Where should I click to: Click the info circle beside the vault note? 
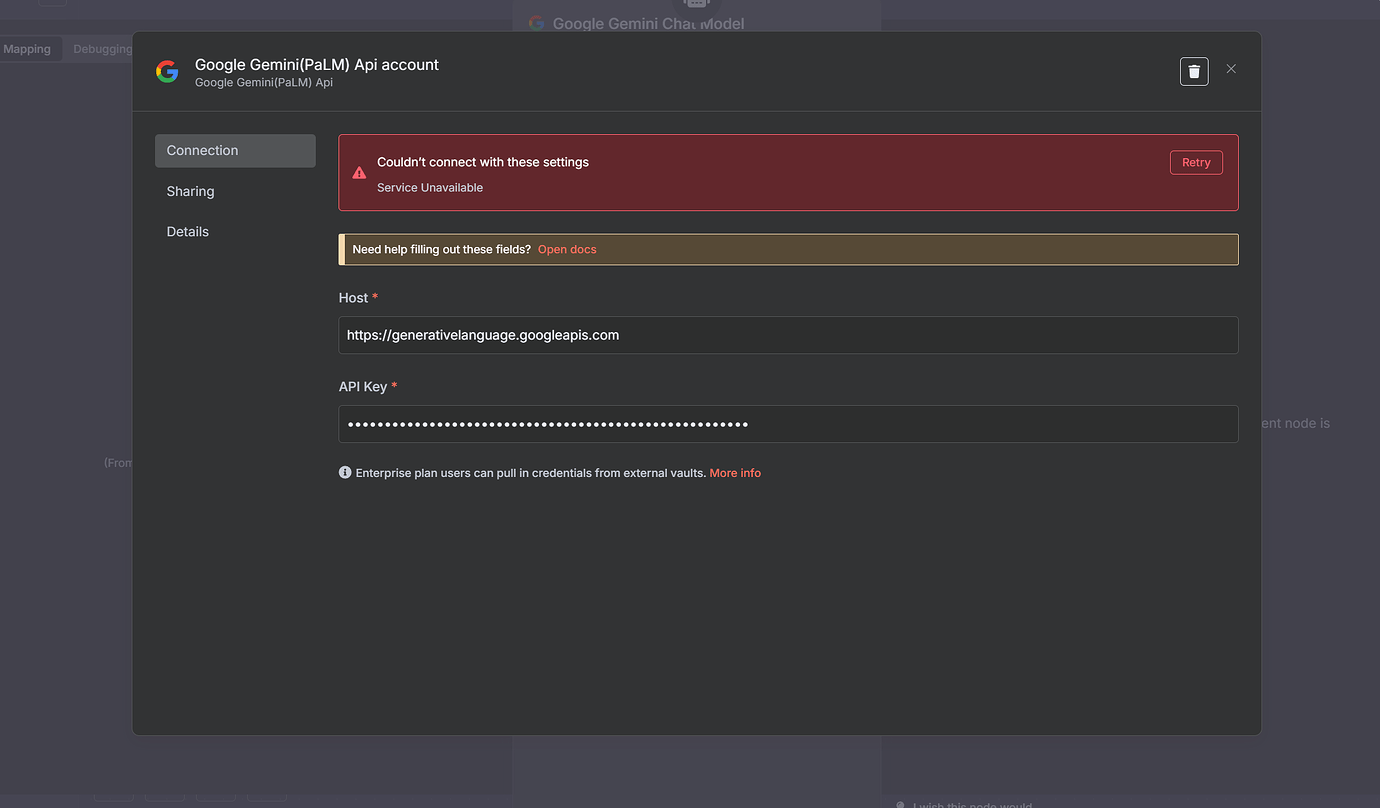point(345,472)
